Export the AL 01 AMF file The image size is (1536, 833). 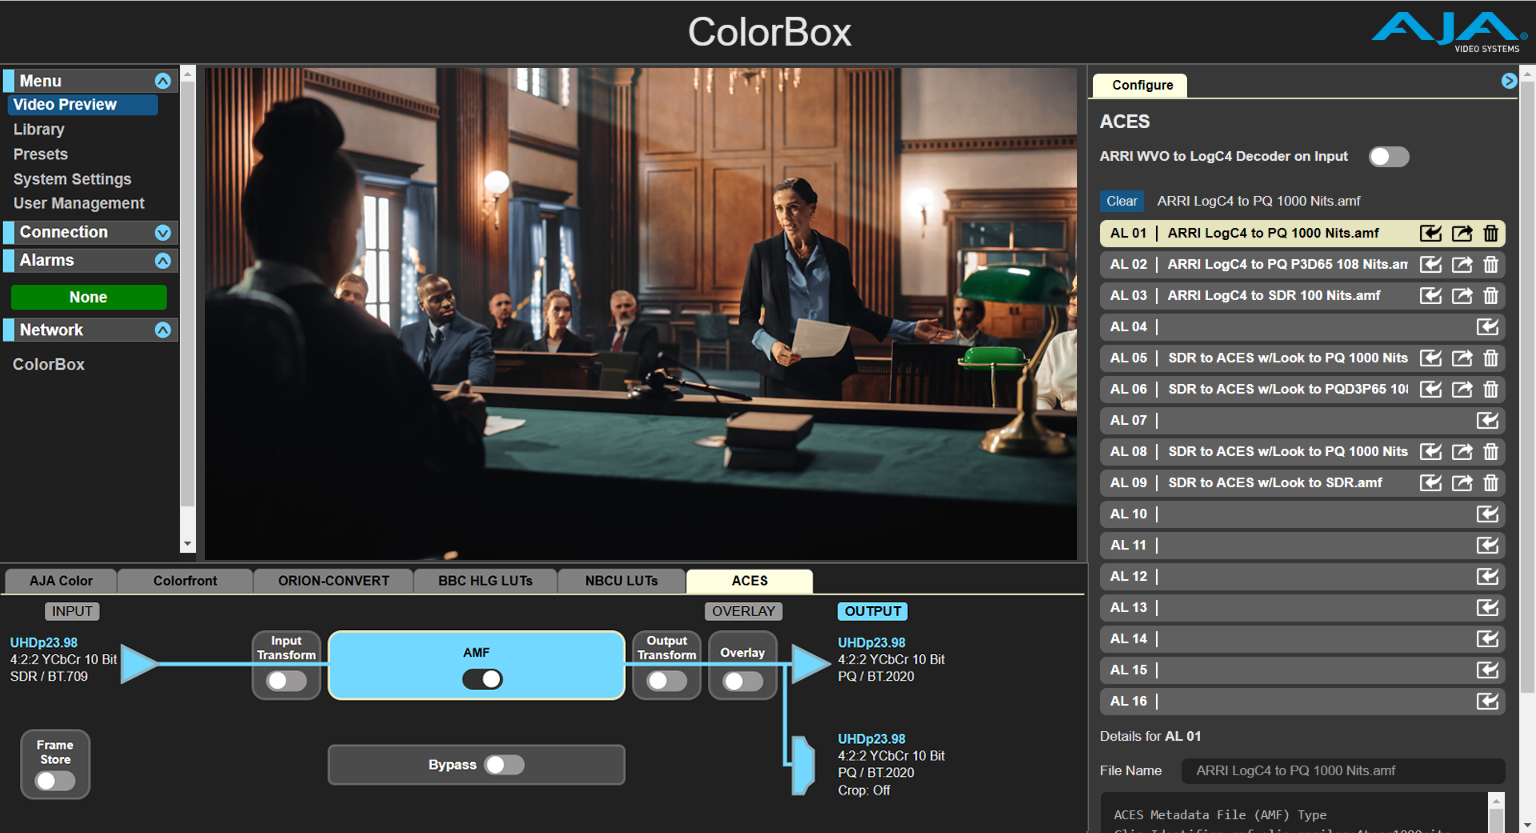coord(1461,233)
